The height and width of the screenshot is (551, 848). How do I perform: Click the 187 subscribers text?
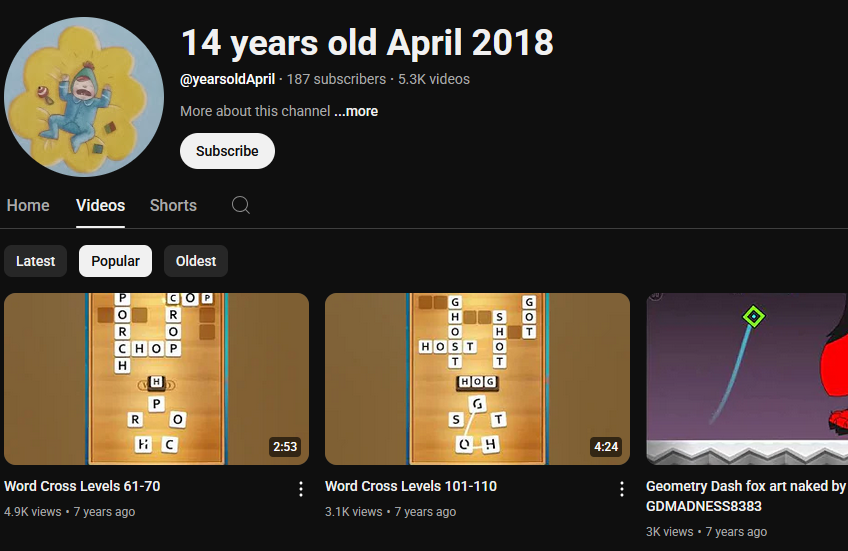tap(336, 79)
